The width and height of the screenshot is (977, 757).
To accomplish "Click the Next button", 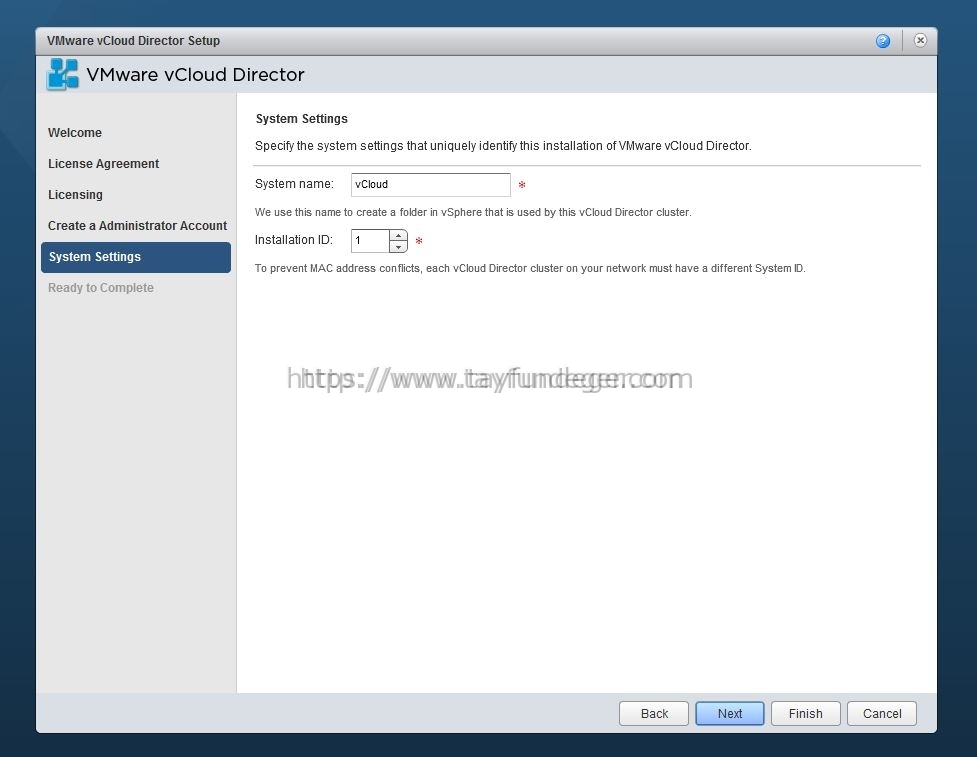I will 730,713.
